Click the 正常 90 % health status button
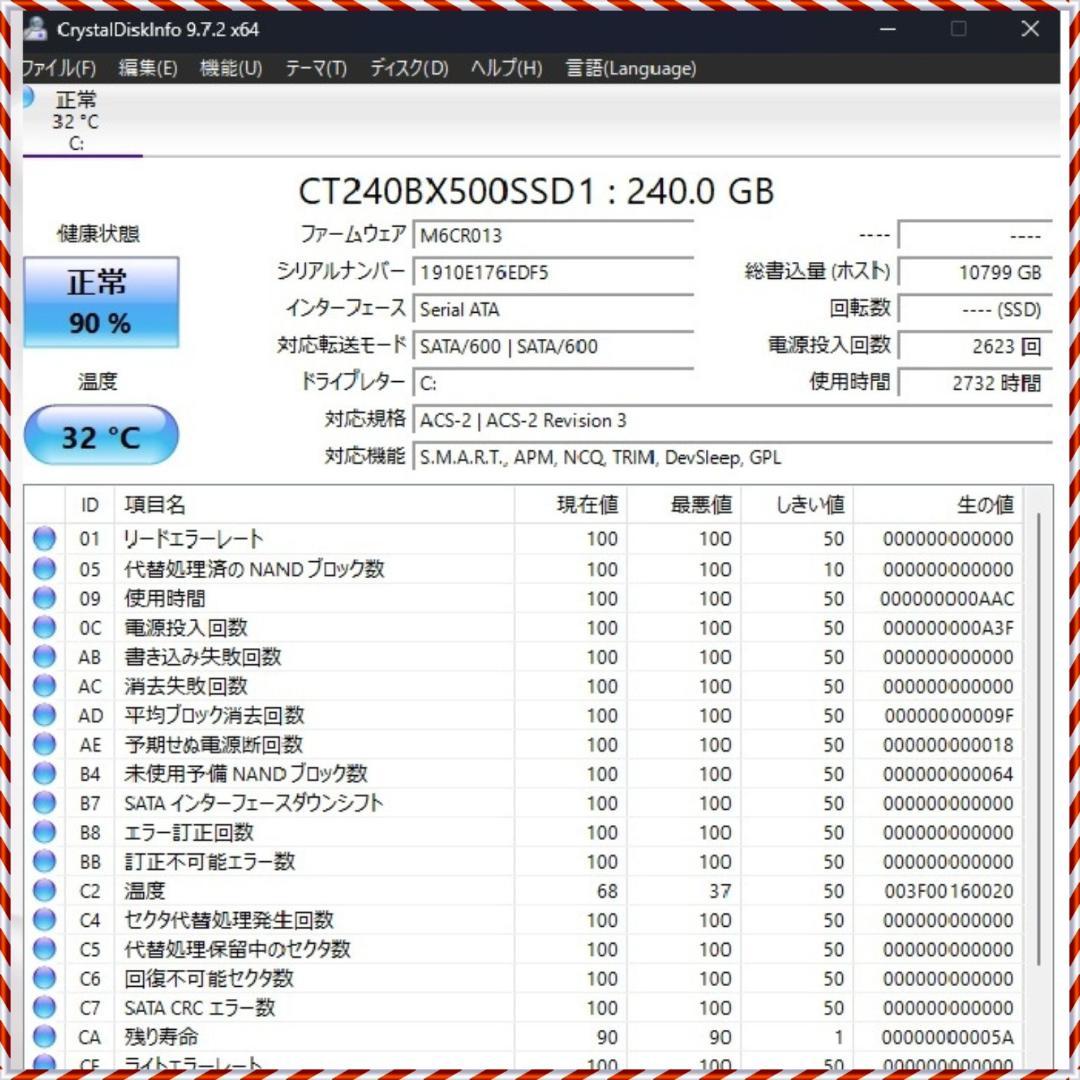The image size is (1080, 1080). click(x=101, y=302)
